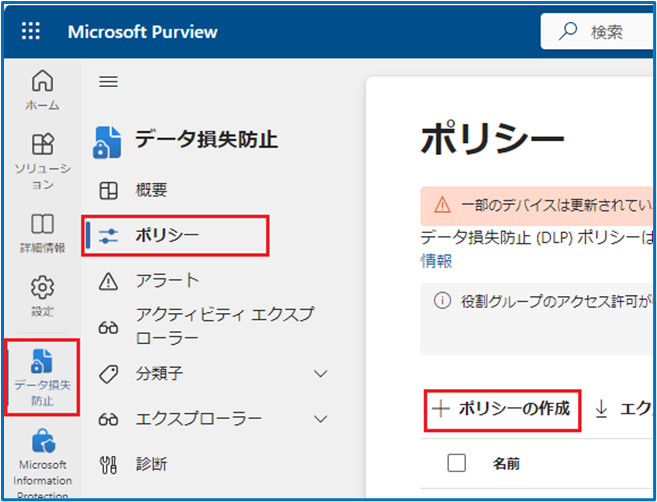Open the app launcher waffle icon

tap(31, 32)
